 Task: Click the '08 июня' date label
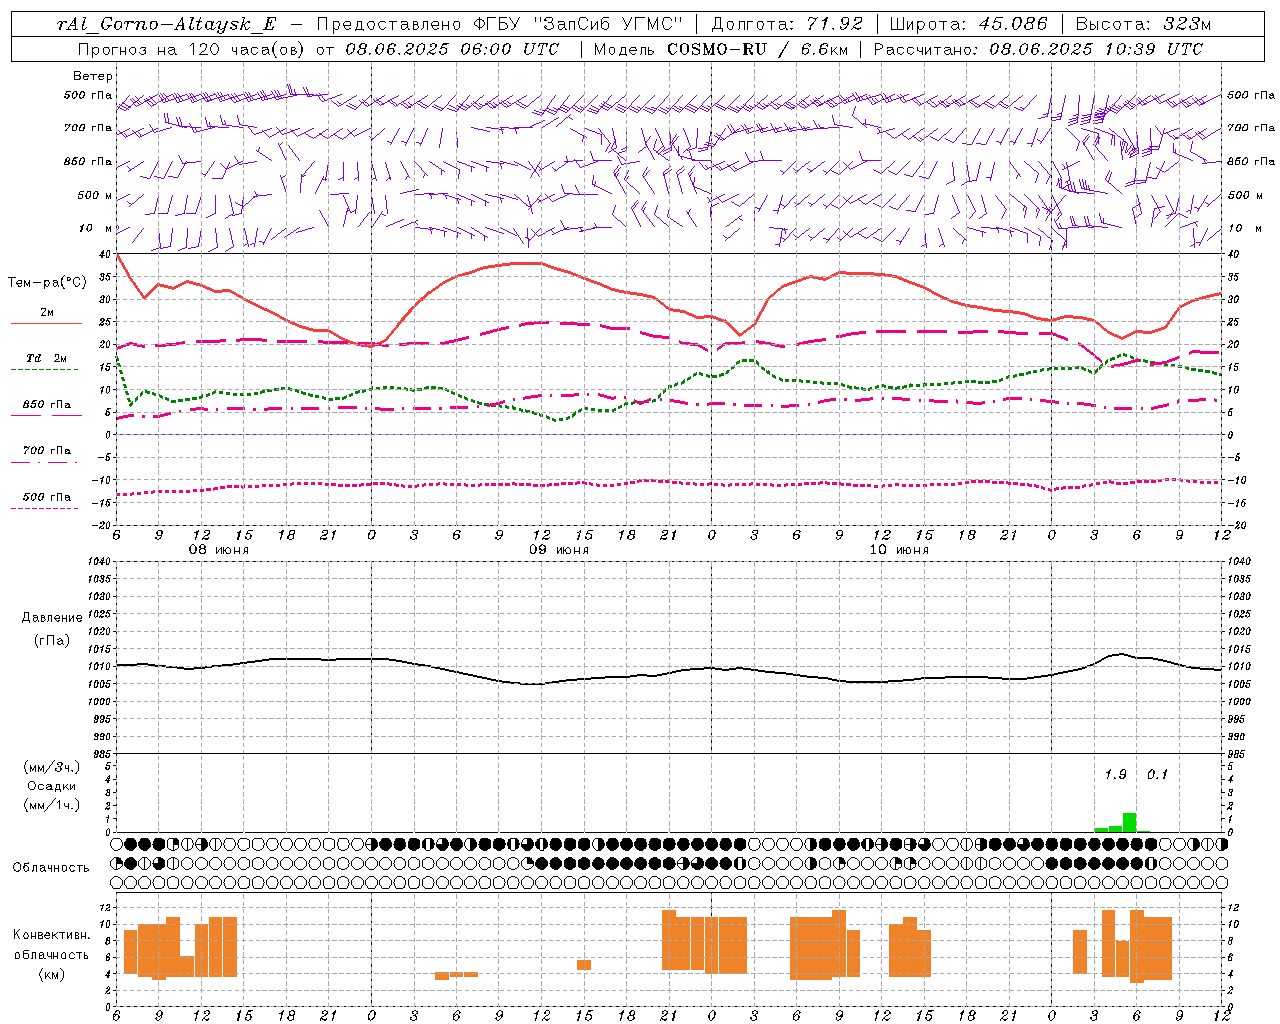tap(219, 550)
